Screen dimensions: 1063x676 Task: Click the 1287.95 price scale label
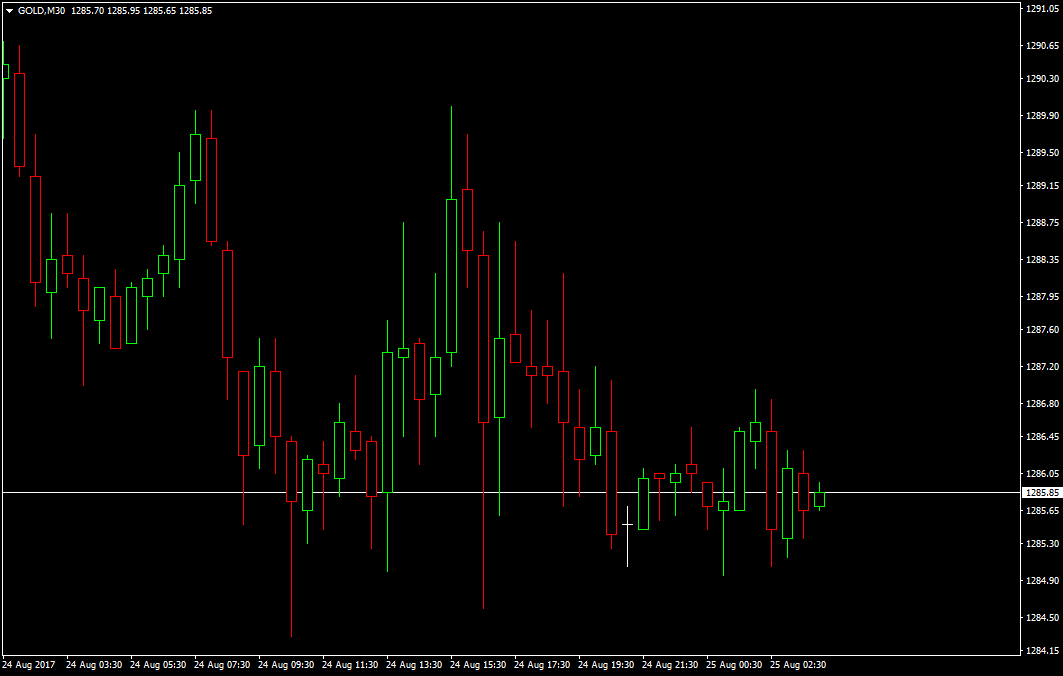pos(1041,297)
